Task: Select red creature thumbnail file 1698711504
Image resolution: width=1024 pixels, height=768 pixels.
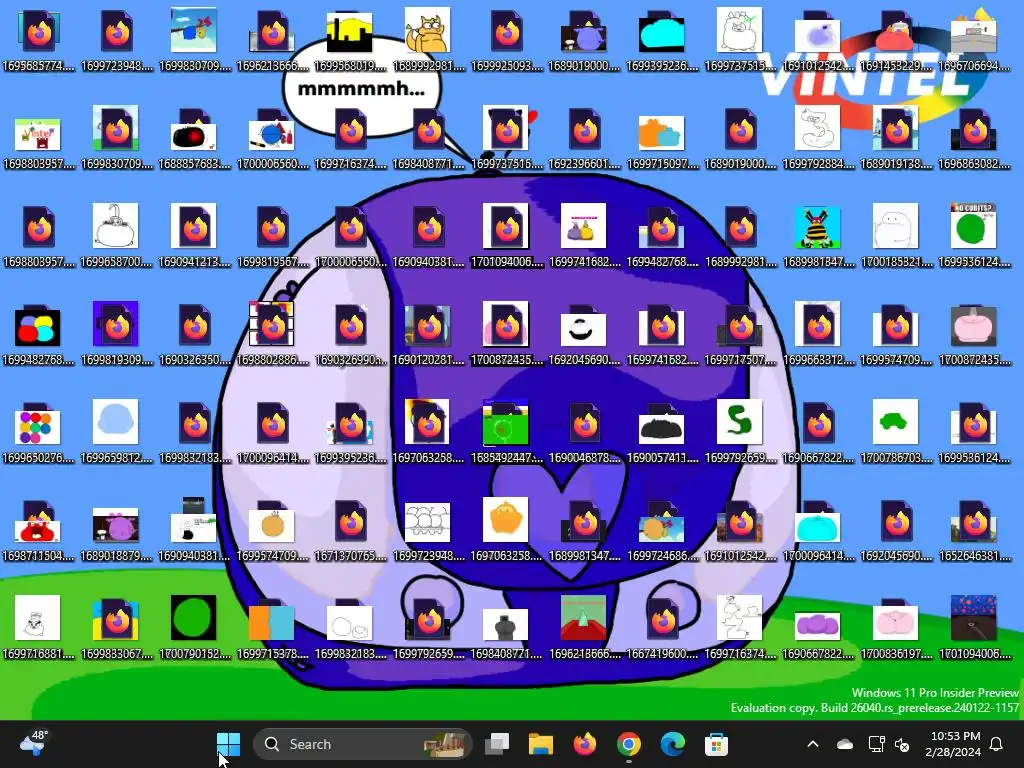Action: point(39,529)
